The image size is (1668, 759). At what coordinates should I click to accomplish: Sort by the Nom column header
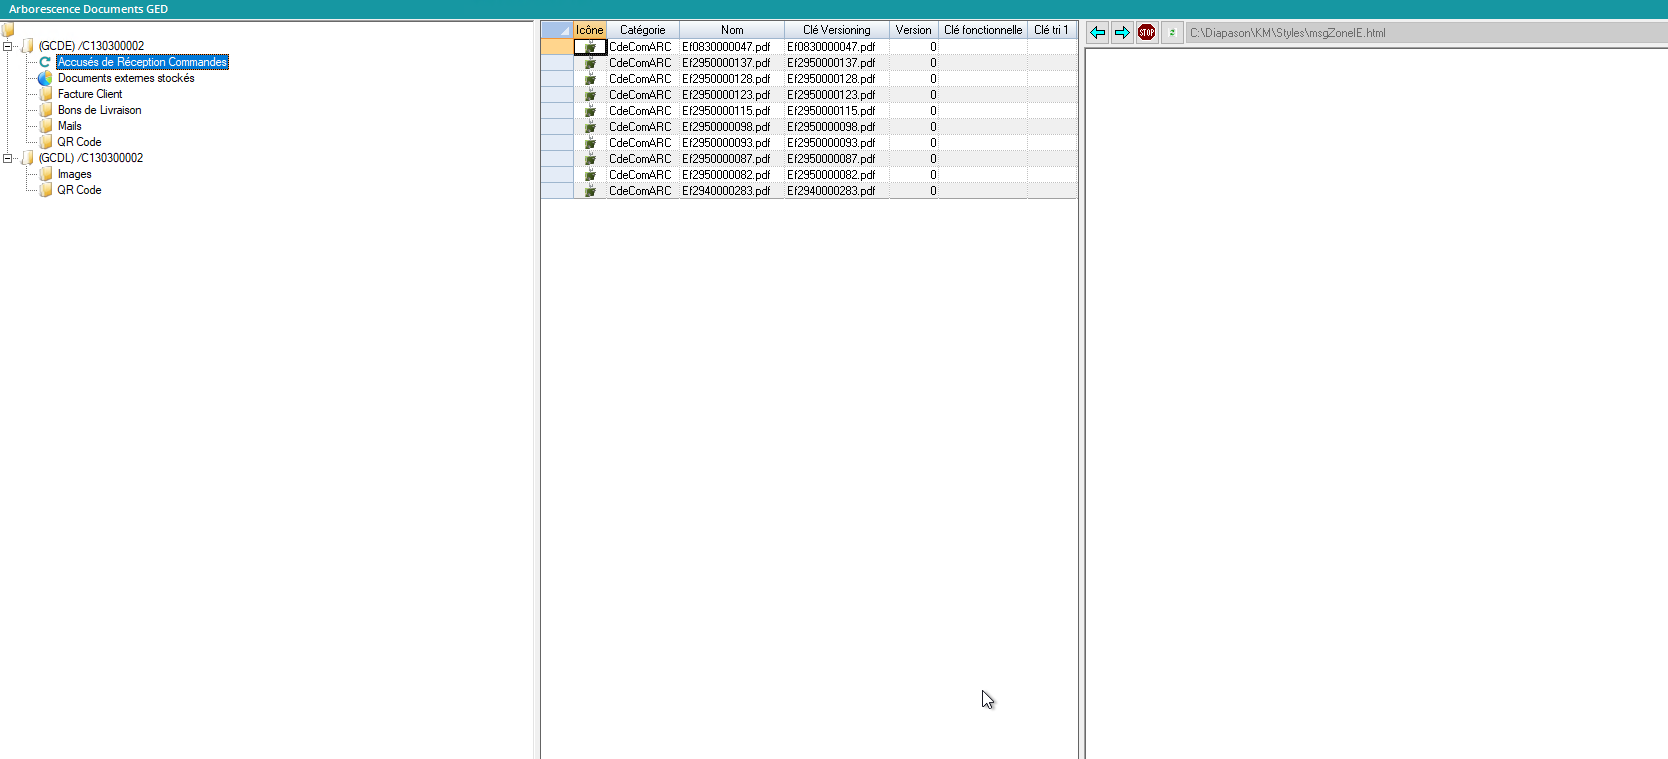click(732, 30)
